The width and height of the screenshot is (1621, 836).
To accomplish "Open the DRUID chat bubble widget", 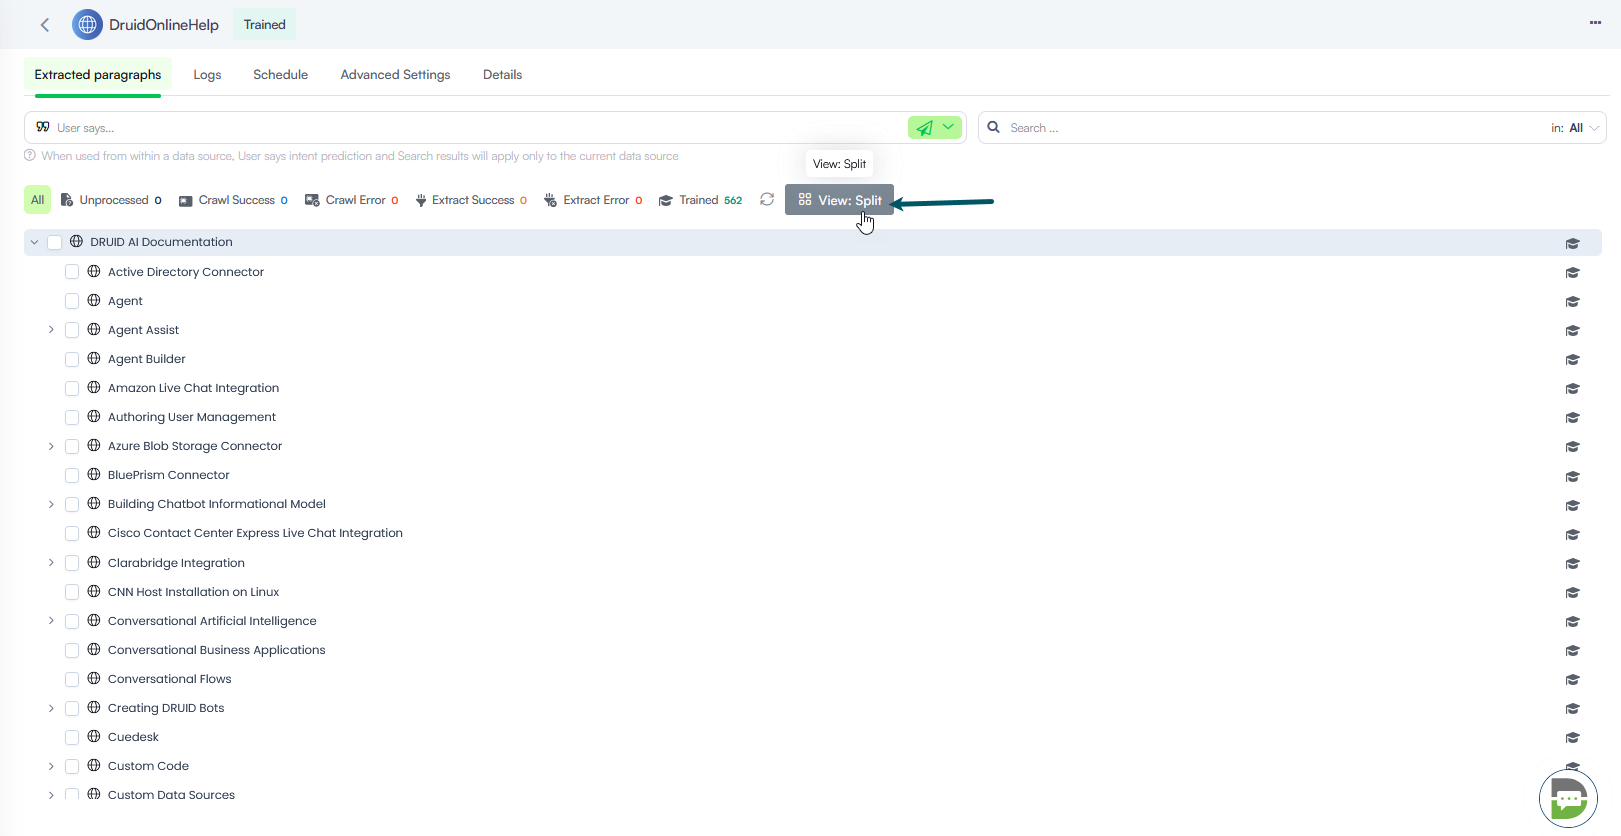I will point(1568,798).
